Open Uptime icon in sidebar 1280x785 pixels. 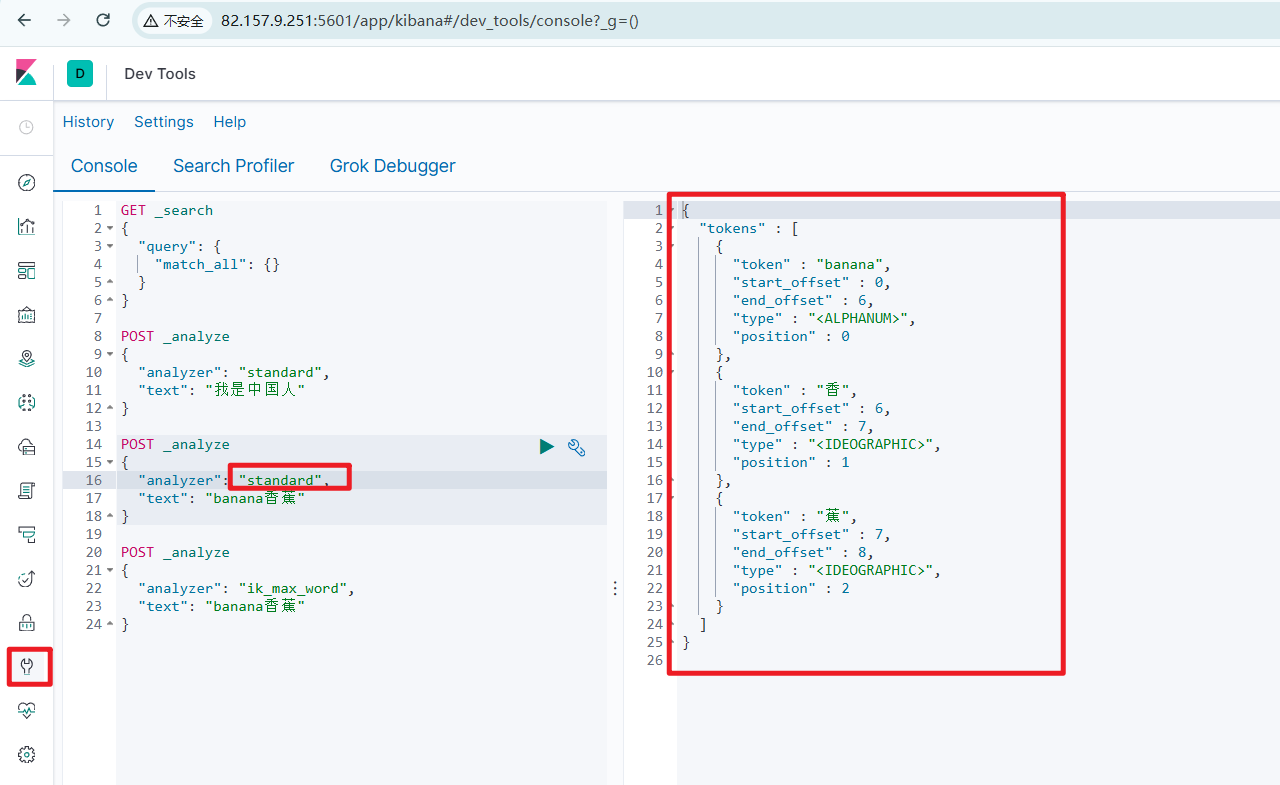[x=27, y=578]
